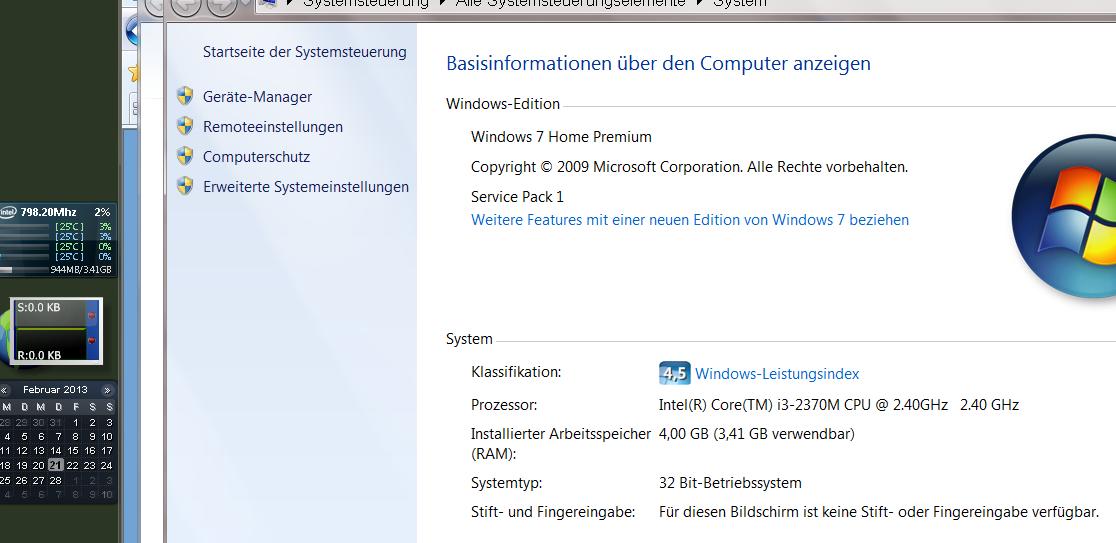This screenshot has height=543, width=1116.
Task: Go to next month in calendar gadget
Action: [x=107, y=390]
